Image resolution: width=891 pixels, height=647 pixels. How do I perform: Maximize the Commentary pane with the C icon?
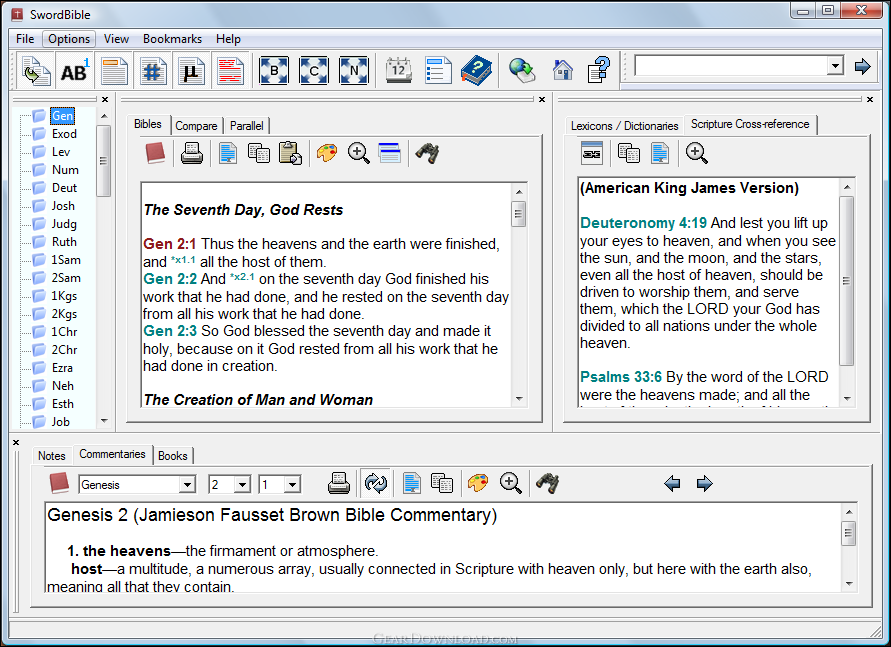click(x=314, y=71)
